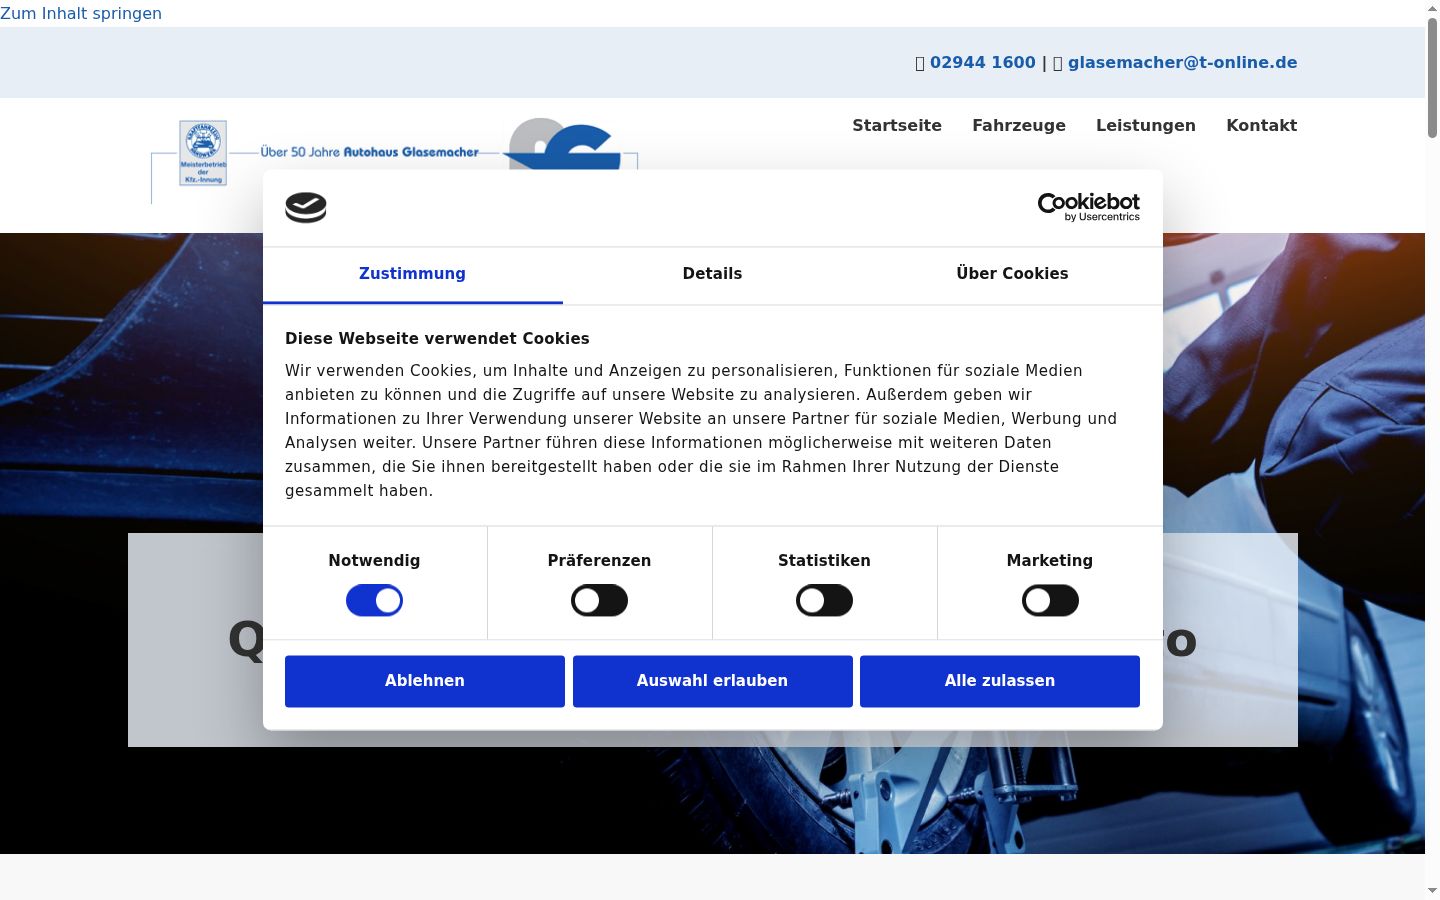Click the heading Diese Webseite verwendet Cookies
Image resolution: width=1440 pixels, height=900 pixels.
(x=437, y=339)
